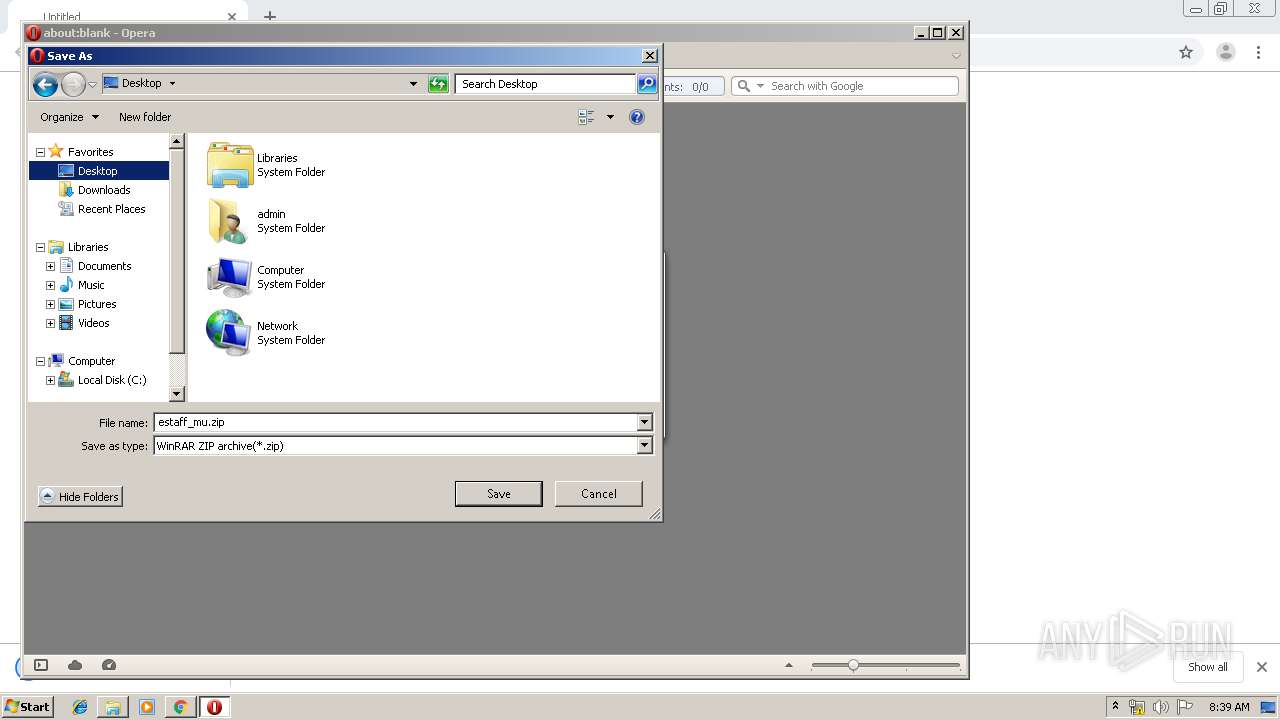The image size is (1280, 720).
Task: Expand the Videos library node
Action: tap(51, 323)
